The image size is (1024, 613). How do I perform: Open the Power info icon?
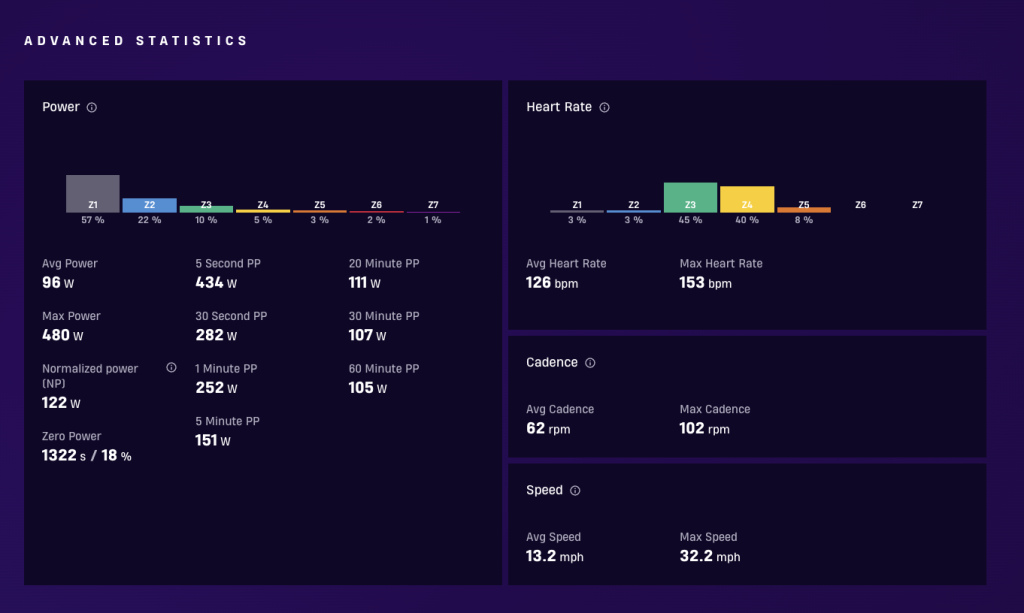coord(92,108)
